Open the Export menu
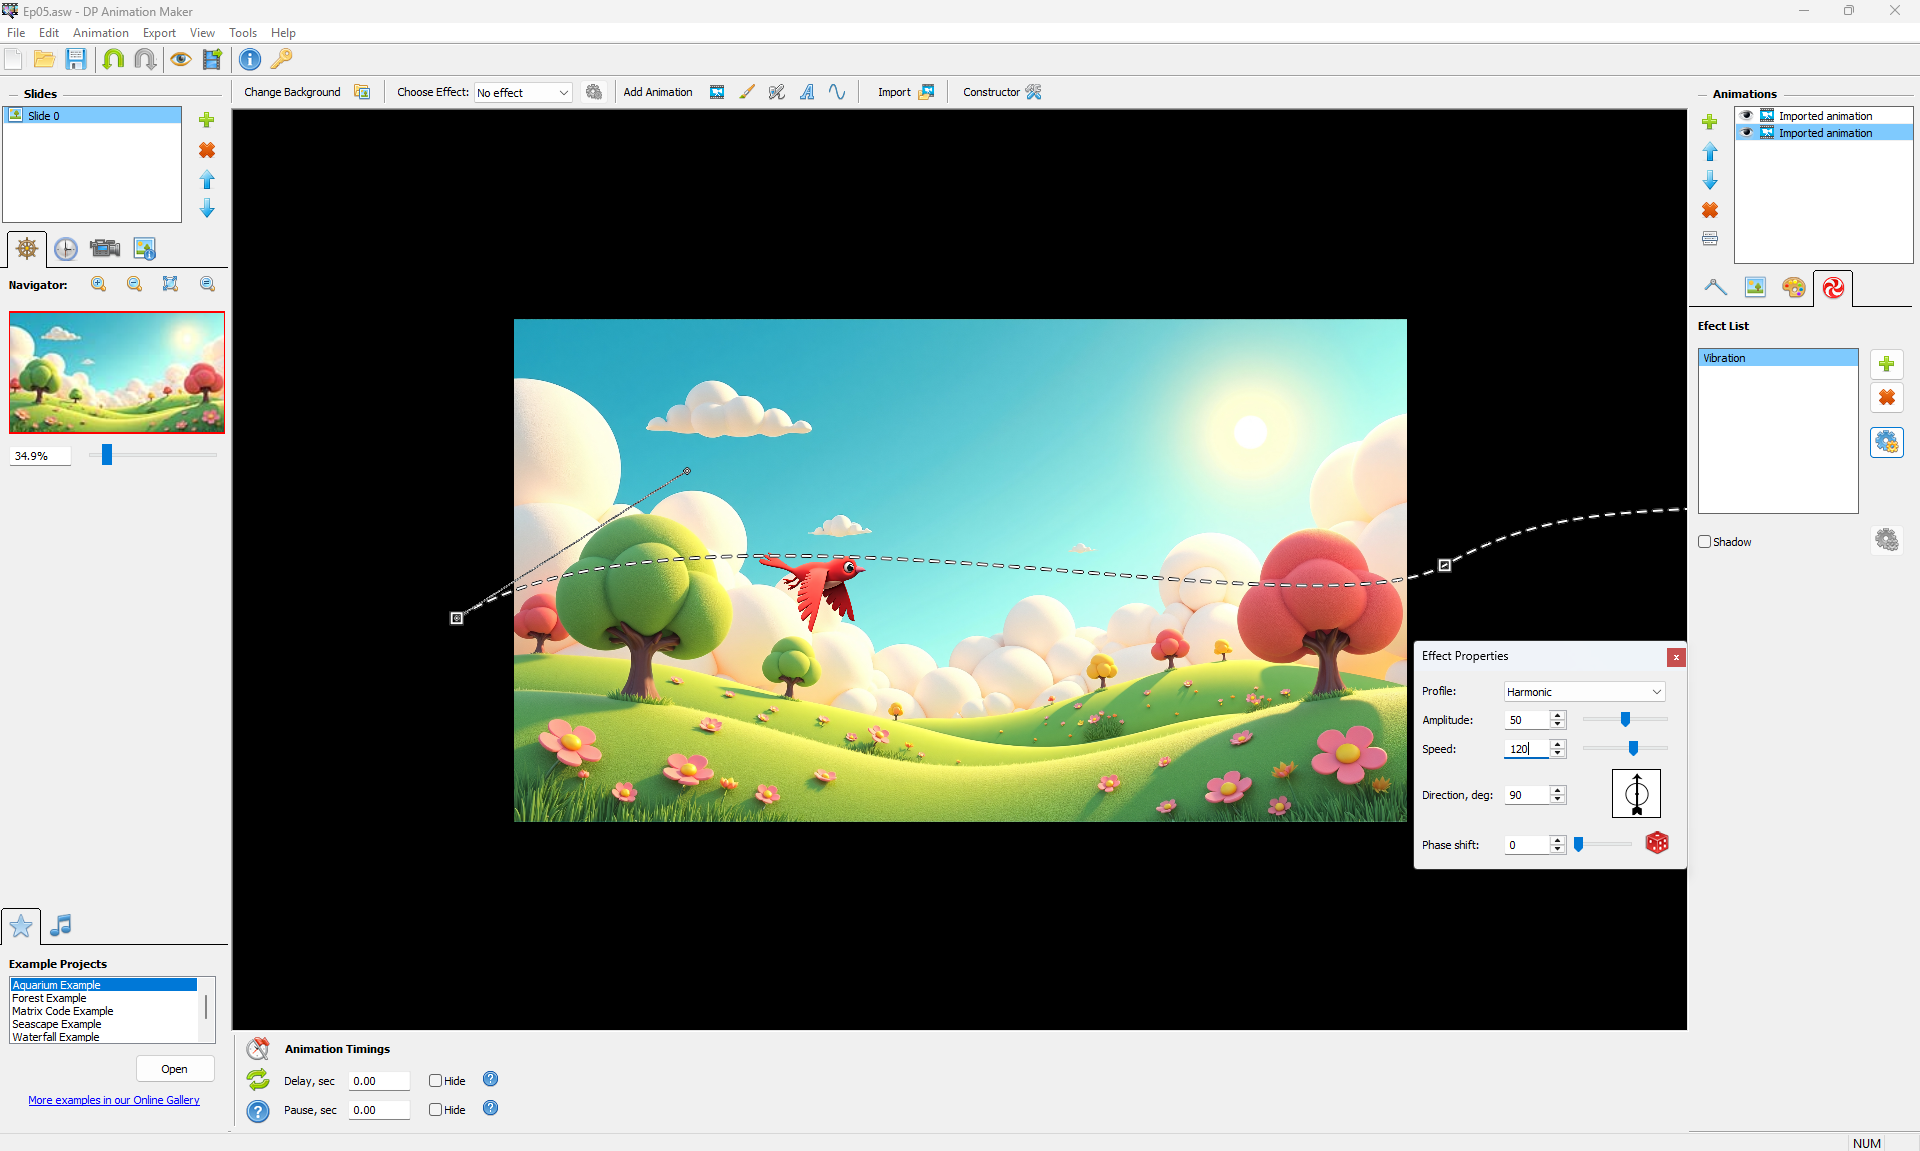The image size is (1920, 1151). pos(159,33)
